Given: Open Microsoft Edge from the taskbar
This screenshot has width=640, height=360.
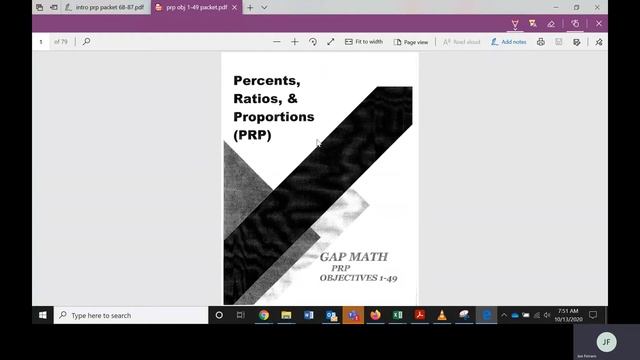Looking at the screenshot, I should 486,315.
